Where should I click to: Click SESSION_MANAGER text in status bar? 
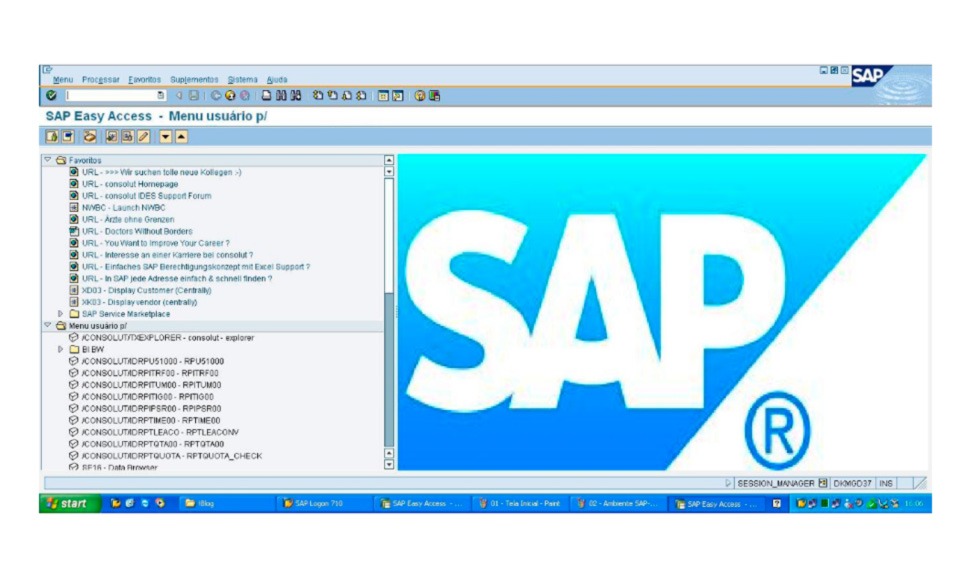point(776,483)
